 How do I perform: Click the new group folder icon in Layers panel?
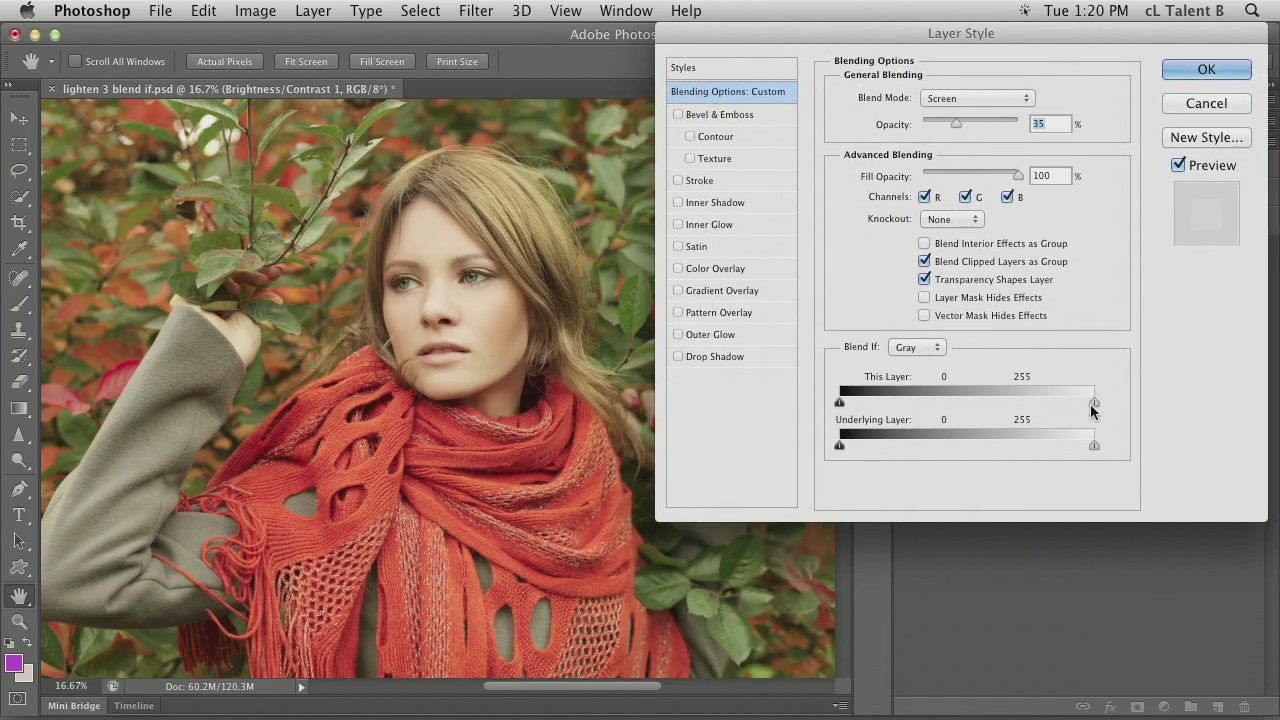(x=1190, y=707)
